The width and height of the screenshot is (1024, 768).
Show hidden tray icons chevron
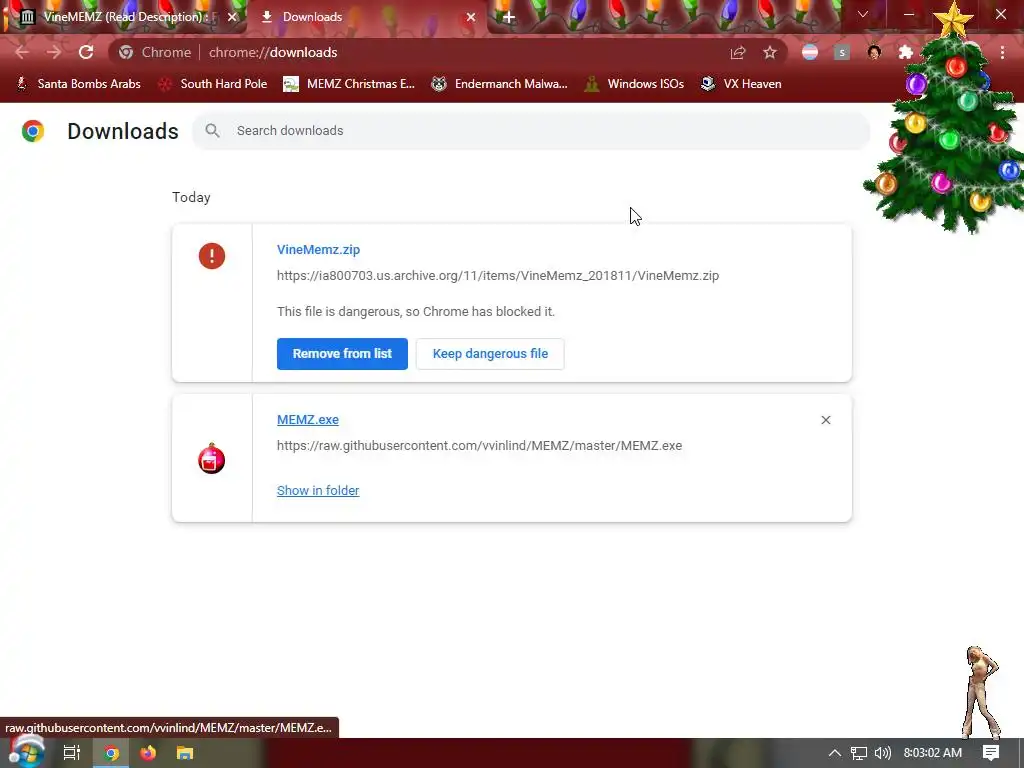[835, 753]
